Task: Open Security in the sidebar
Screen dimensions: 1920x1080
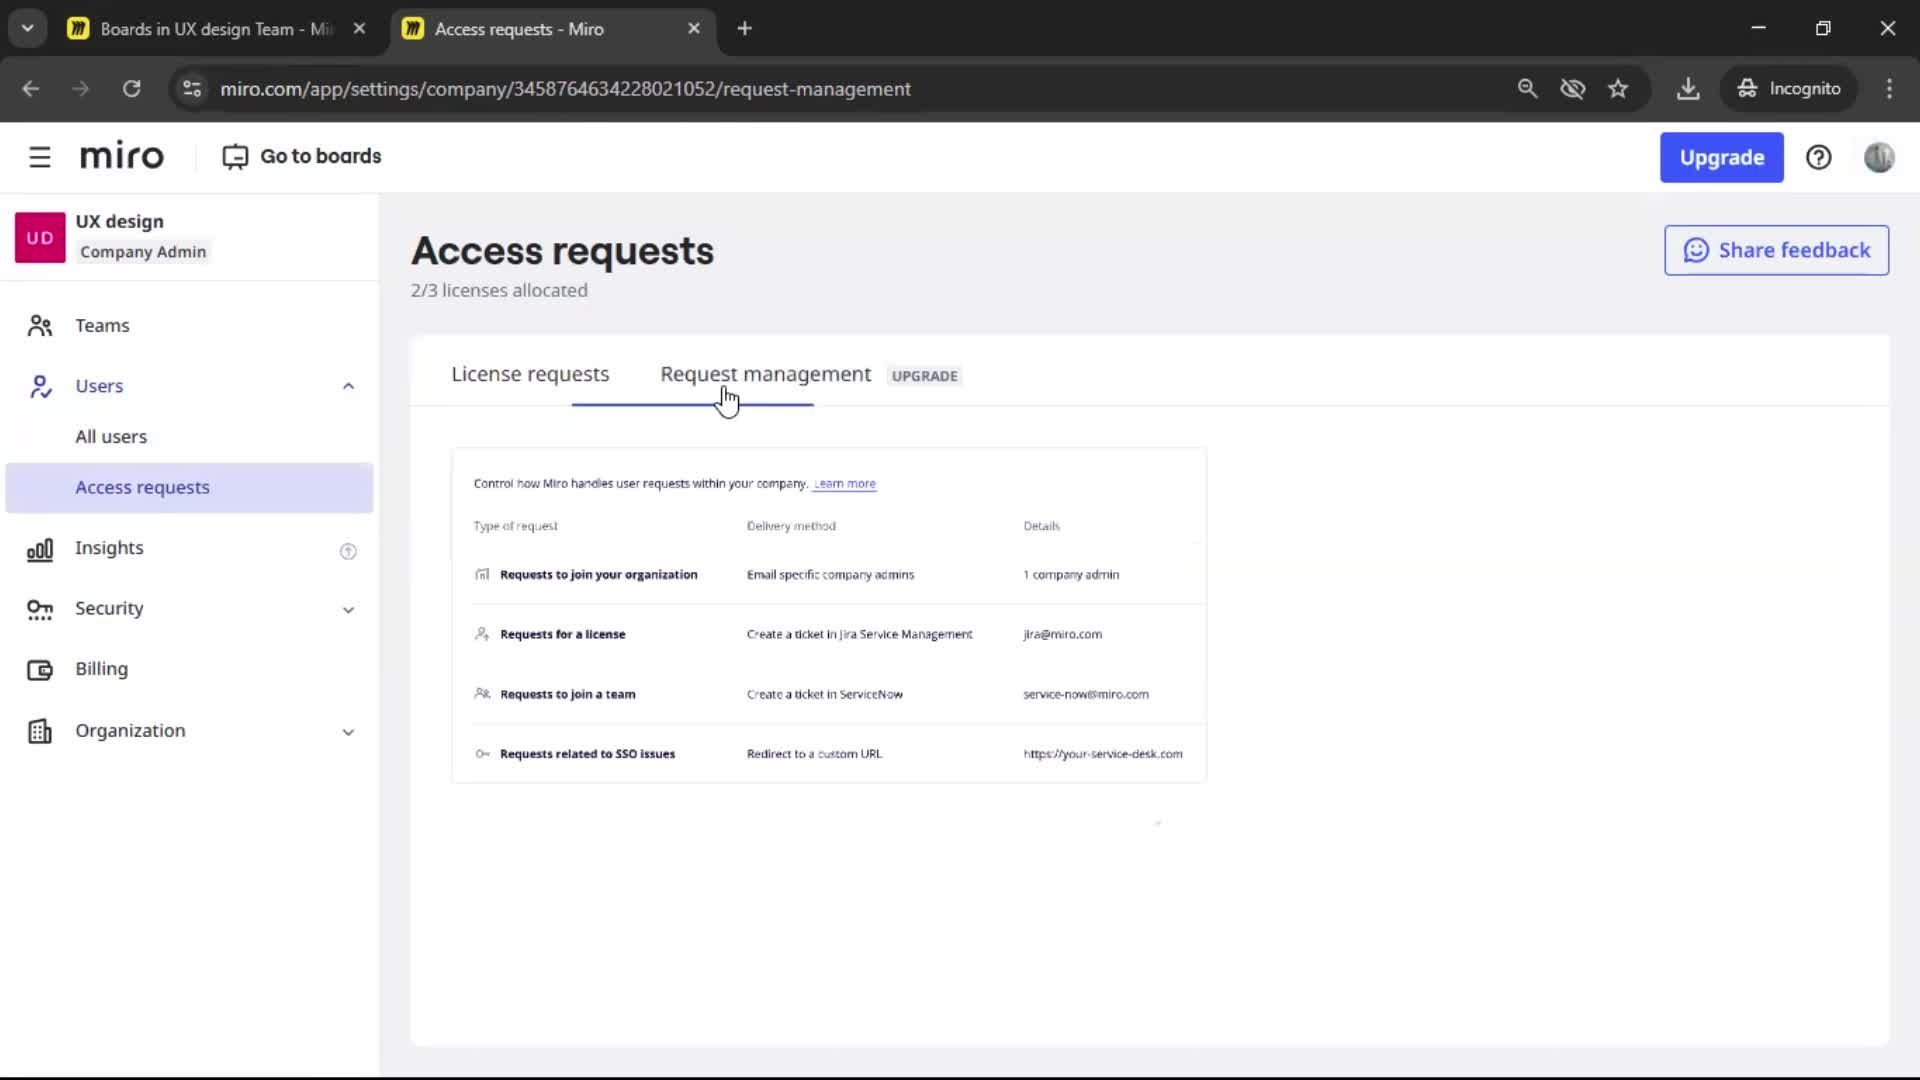Action: pos(109,608)
